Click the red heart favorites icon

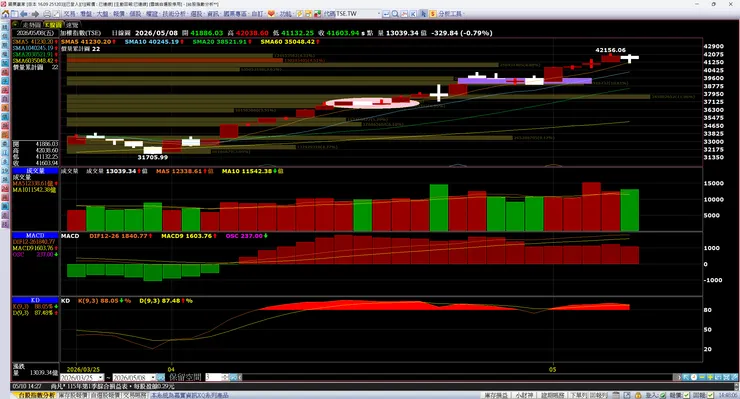(x=271, y=14)
